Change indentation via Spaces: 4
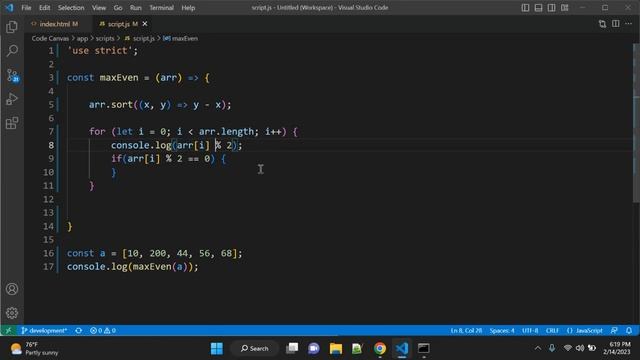 [x=502, y=330]
